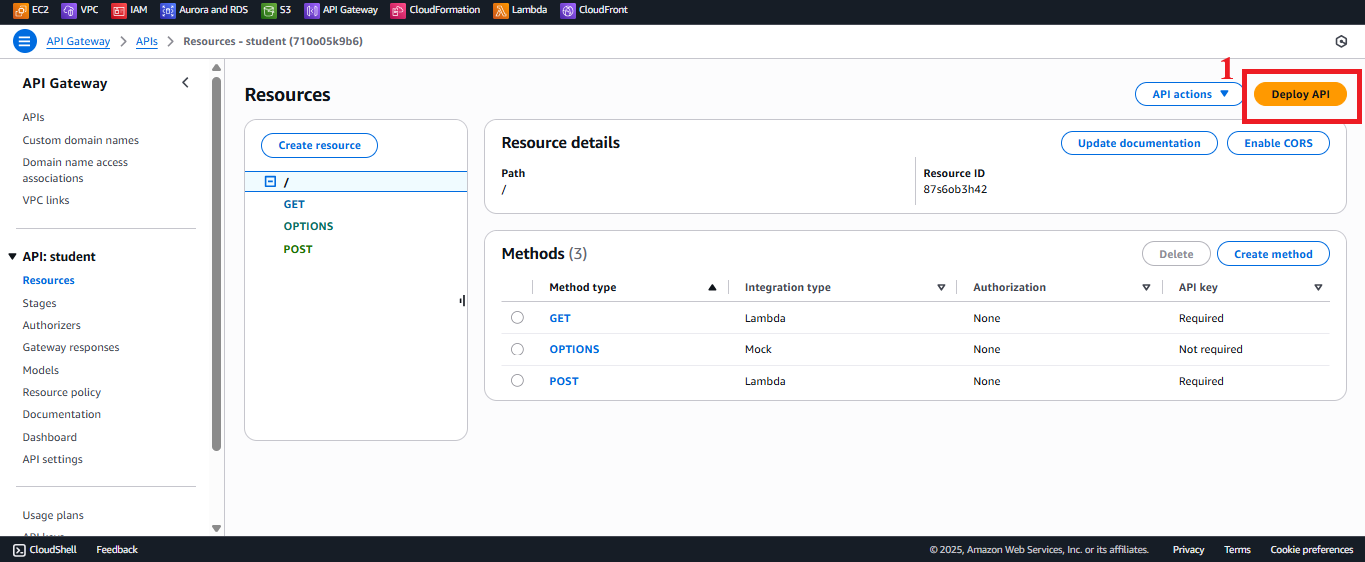Sort by API key column arrow
The width and height of the screenshot is (1365, 562).
[x=1318, y=287]
